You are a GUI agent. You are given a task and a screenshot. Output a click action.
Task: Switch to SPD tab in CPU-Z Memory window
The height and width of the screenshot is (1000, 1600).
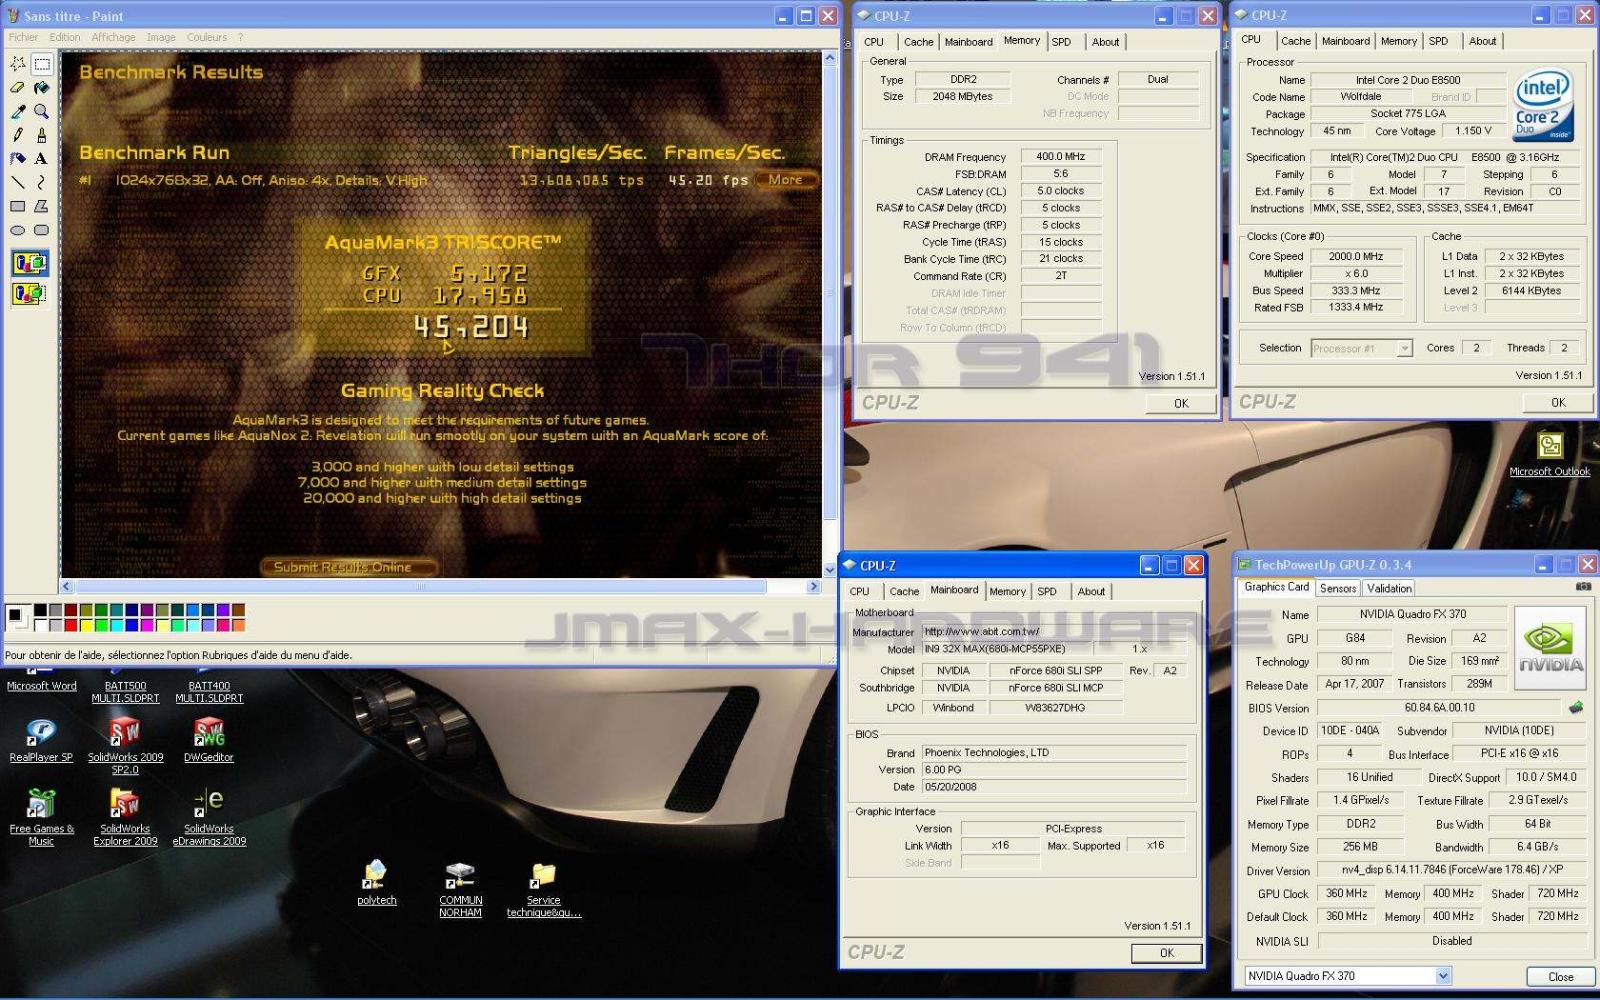pos(1061,42)
